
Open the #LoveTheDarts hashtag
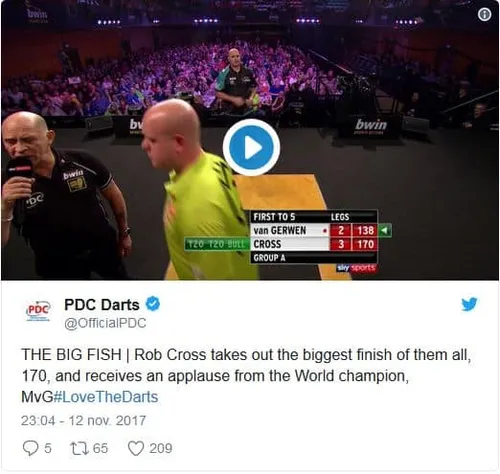point(106,397)
